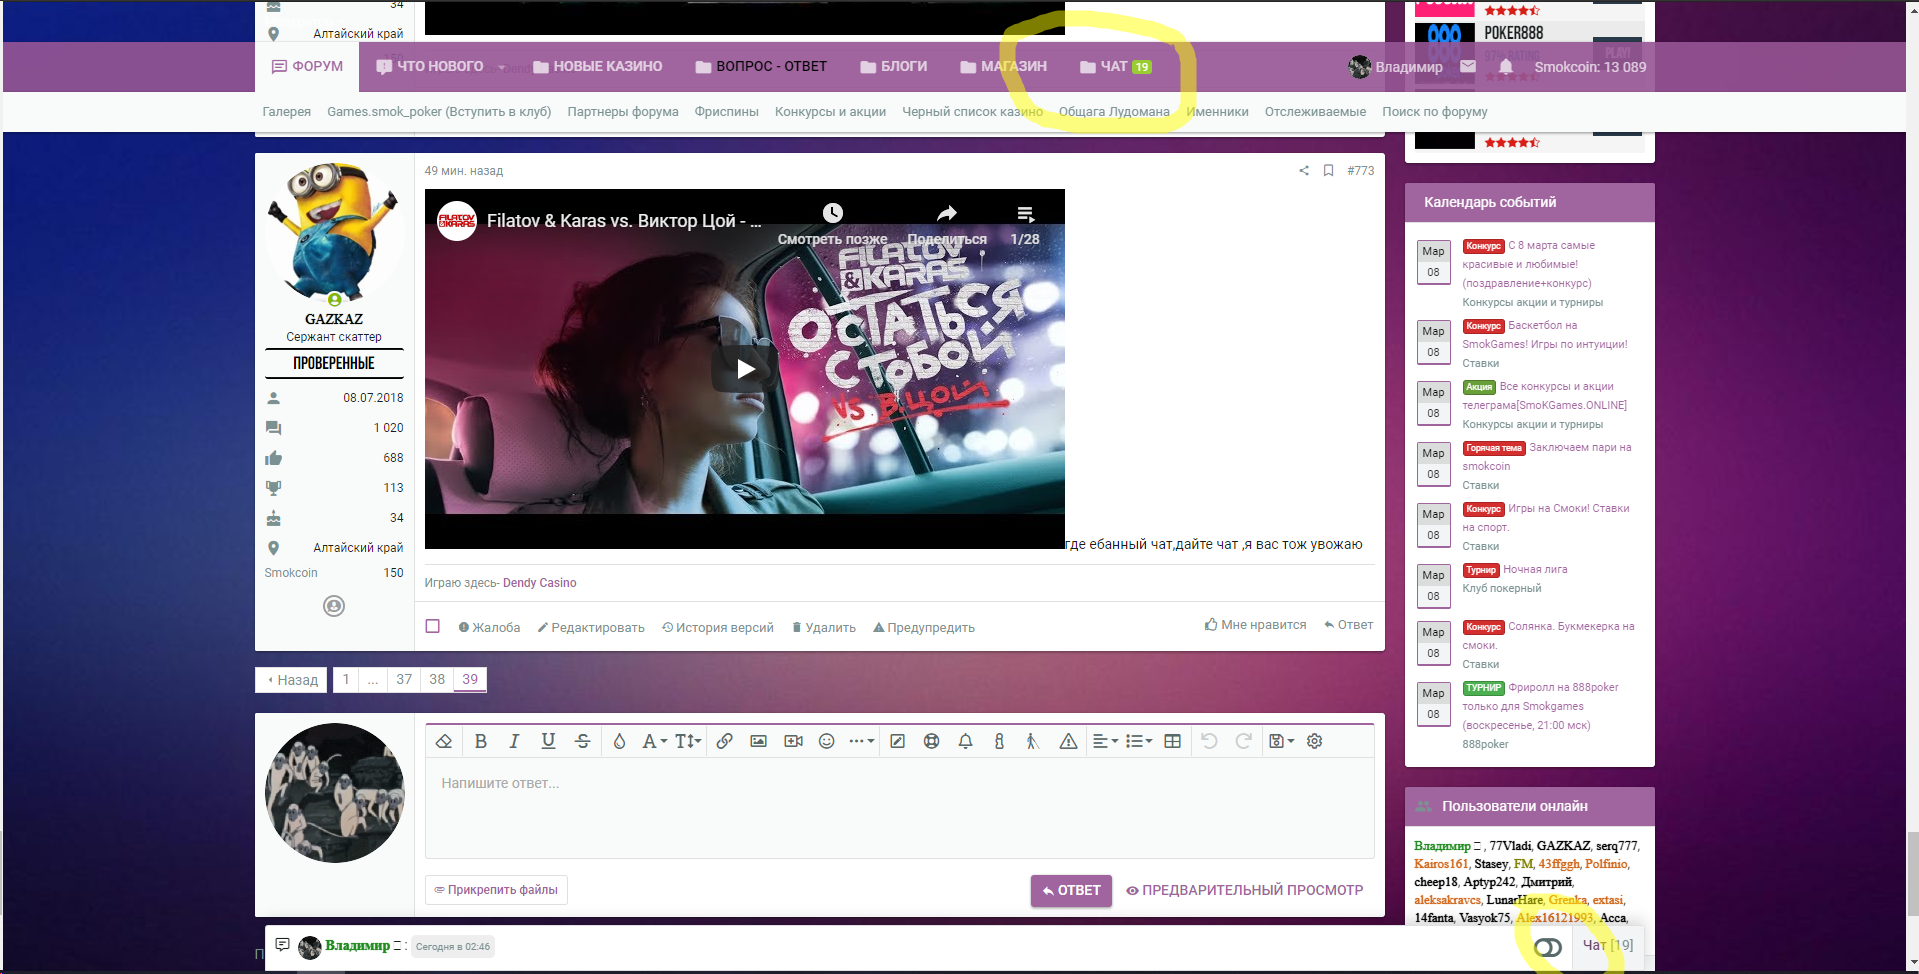Viewport: 1919px width, 974px height.
Task: Insert image via editor toolbar
Action: tap(758, 741)
